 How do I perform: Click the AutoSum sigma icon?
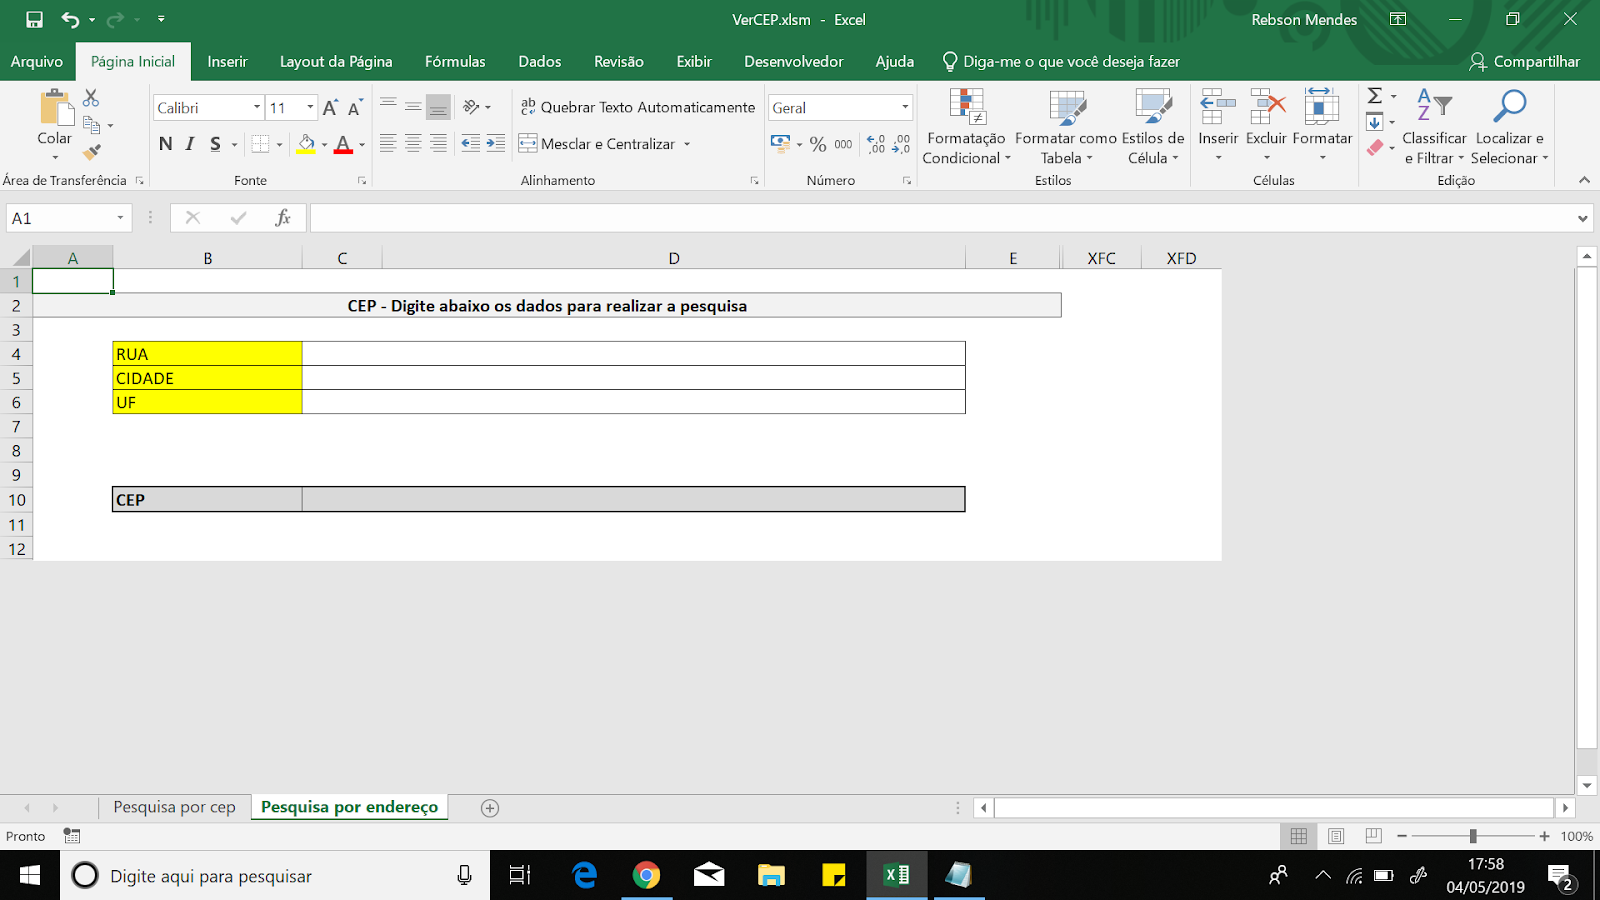coord(1375,96)
